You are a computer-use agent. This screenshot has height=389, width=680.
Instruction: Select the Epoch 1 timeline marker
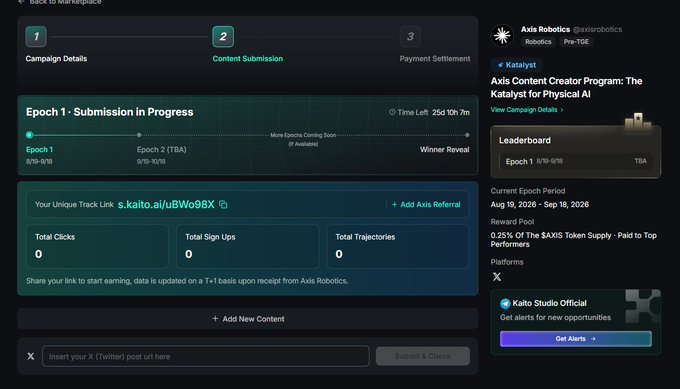coord(29,135)
